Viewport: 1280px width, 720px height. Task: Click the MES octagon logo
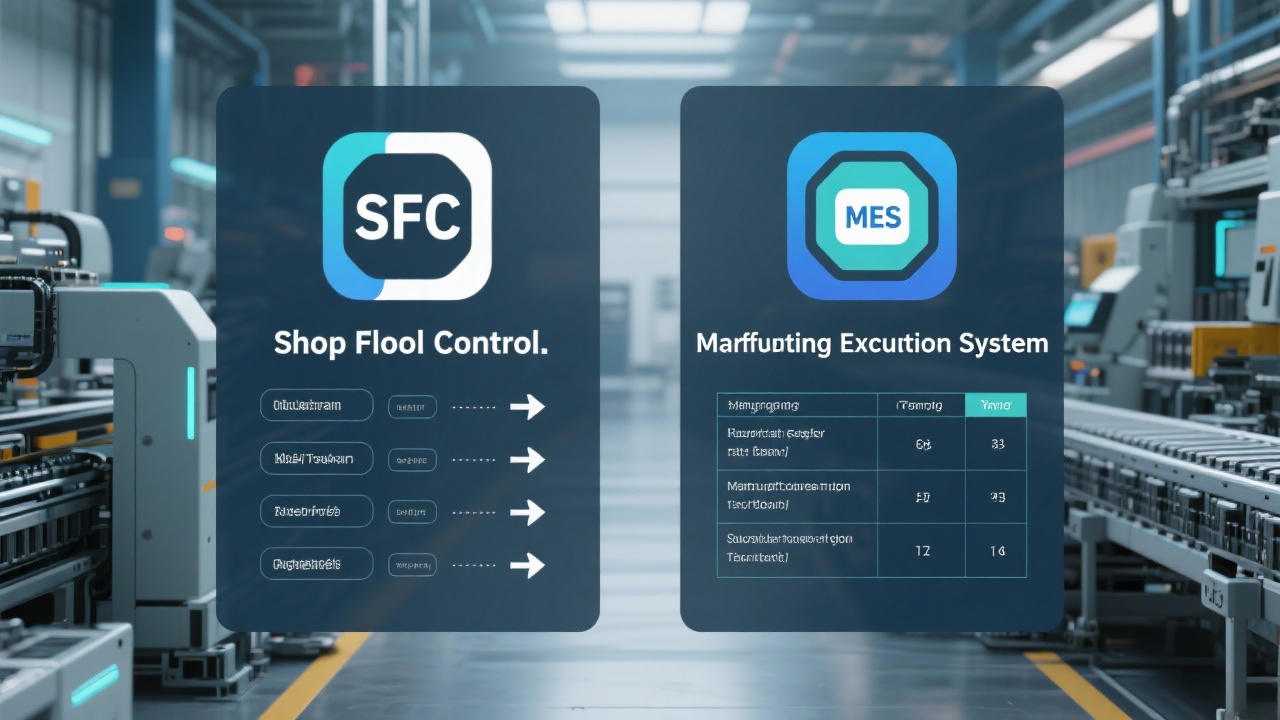[x=871, y=216]
